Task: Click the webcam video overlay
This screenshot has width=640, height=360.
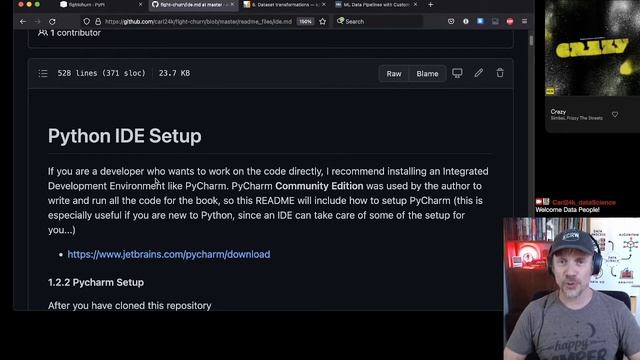Action: (x=571, y=289)
